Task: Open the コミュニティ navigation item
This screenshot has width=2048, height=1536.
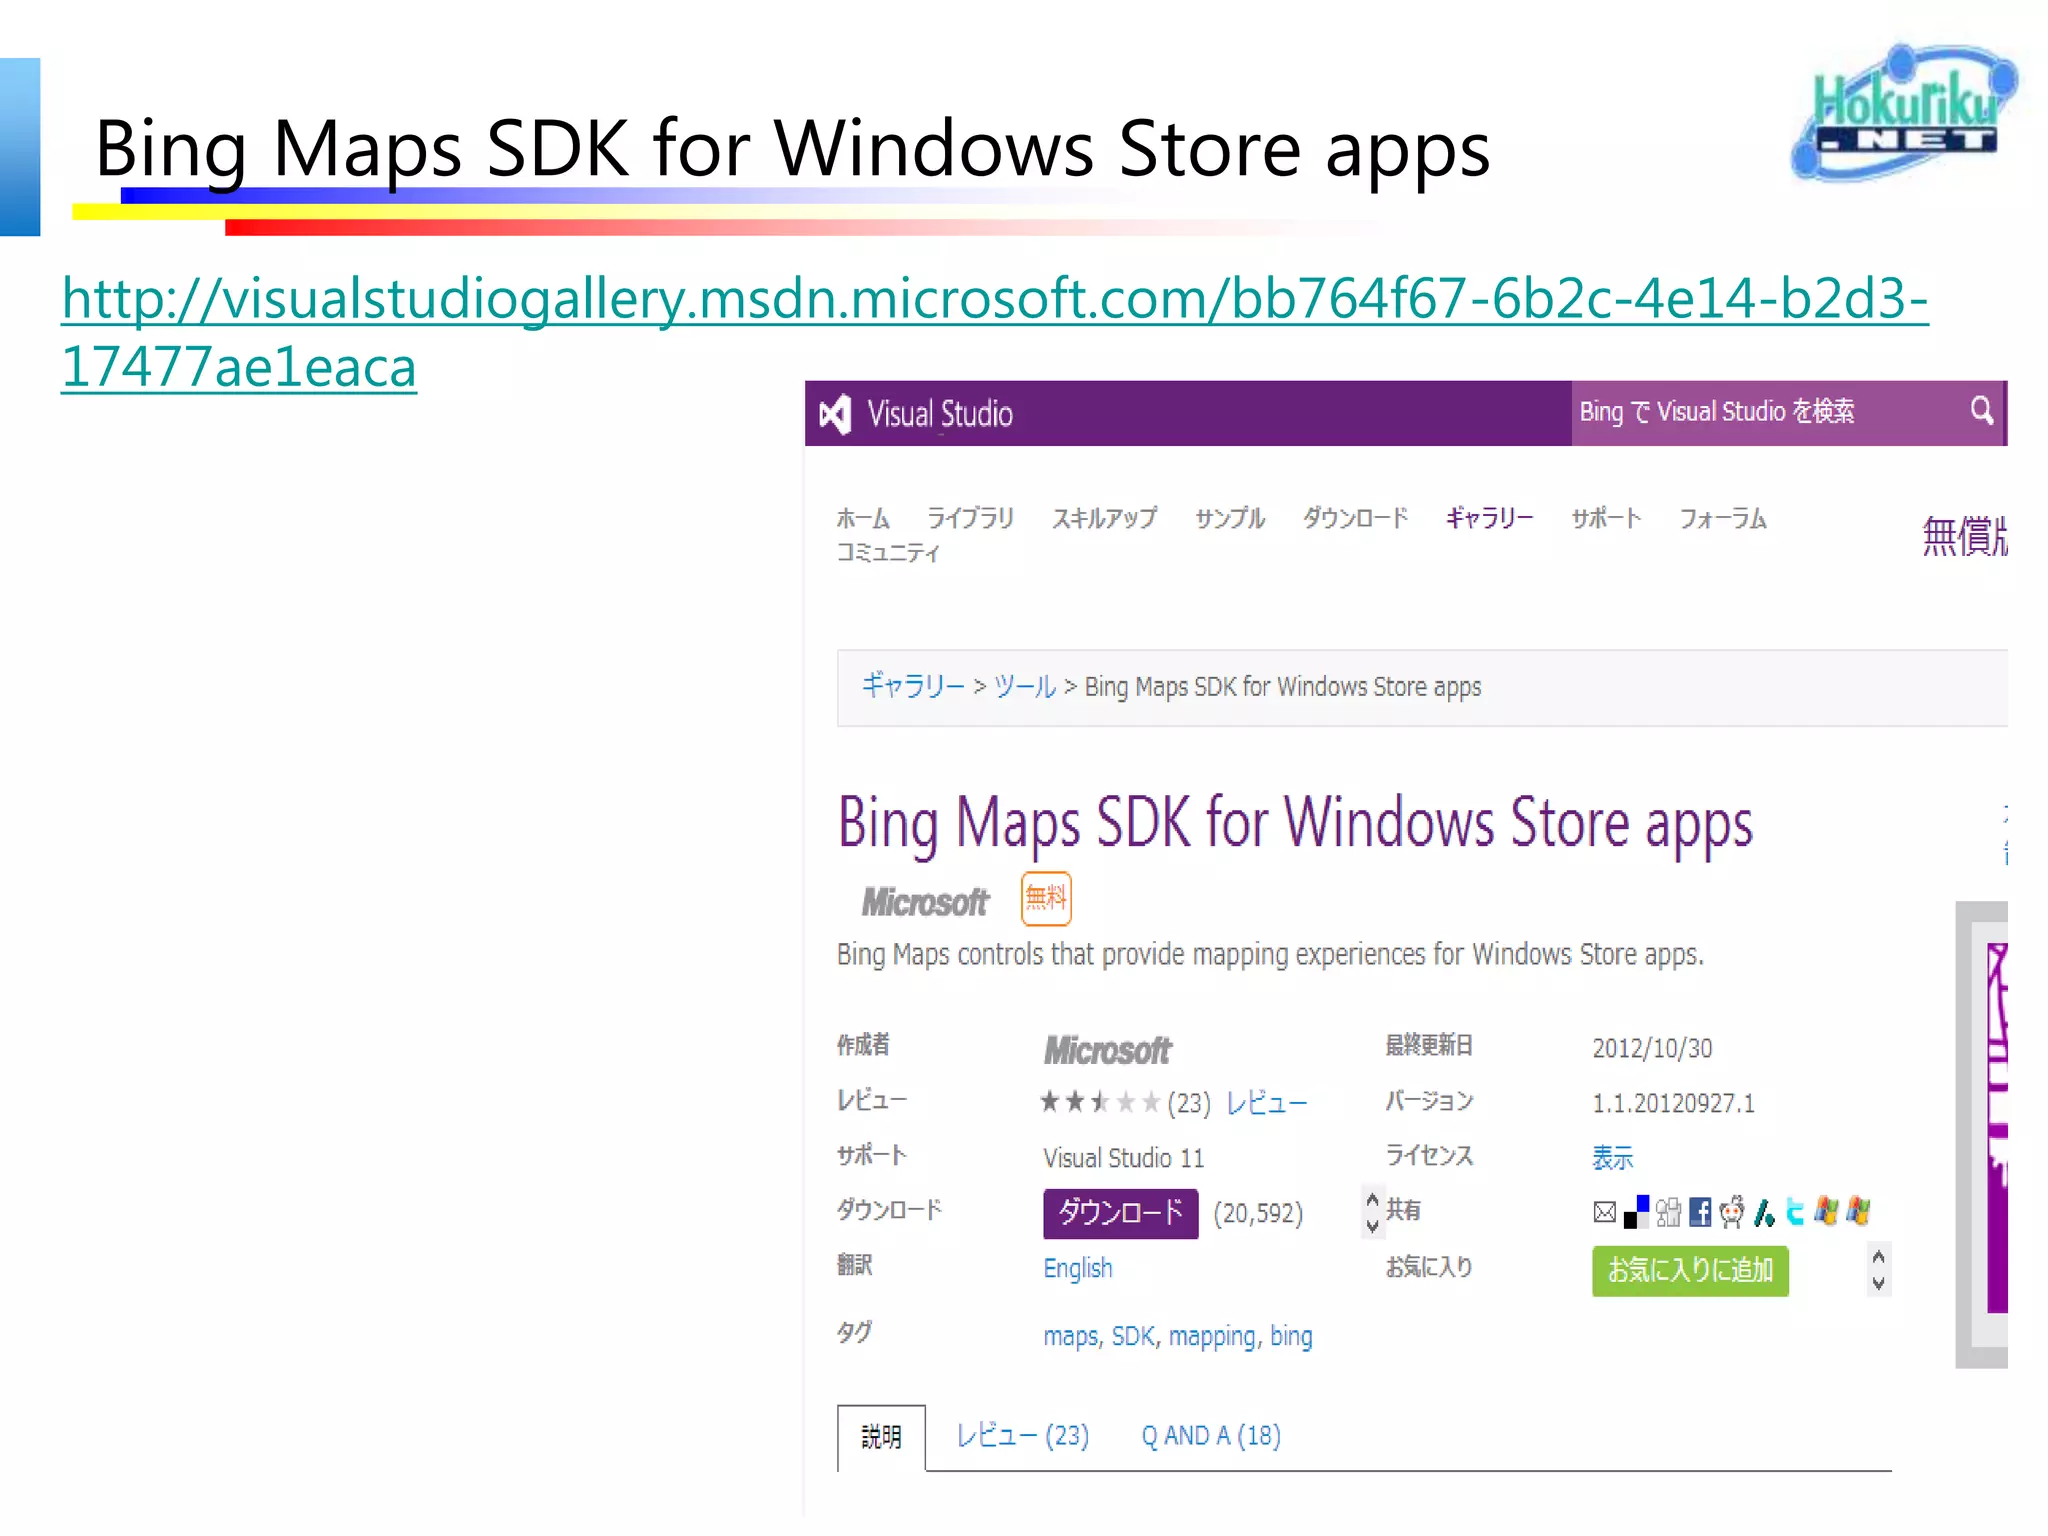Action: click(x=888, y=552)
